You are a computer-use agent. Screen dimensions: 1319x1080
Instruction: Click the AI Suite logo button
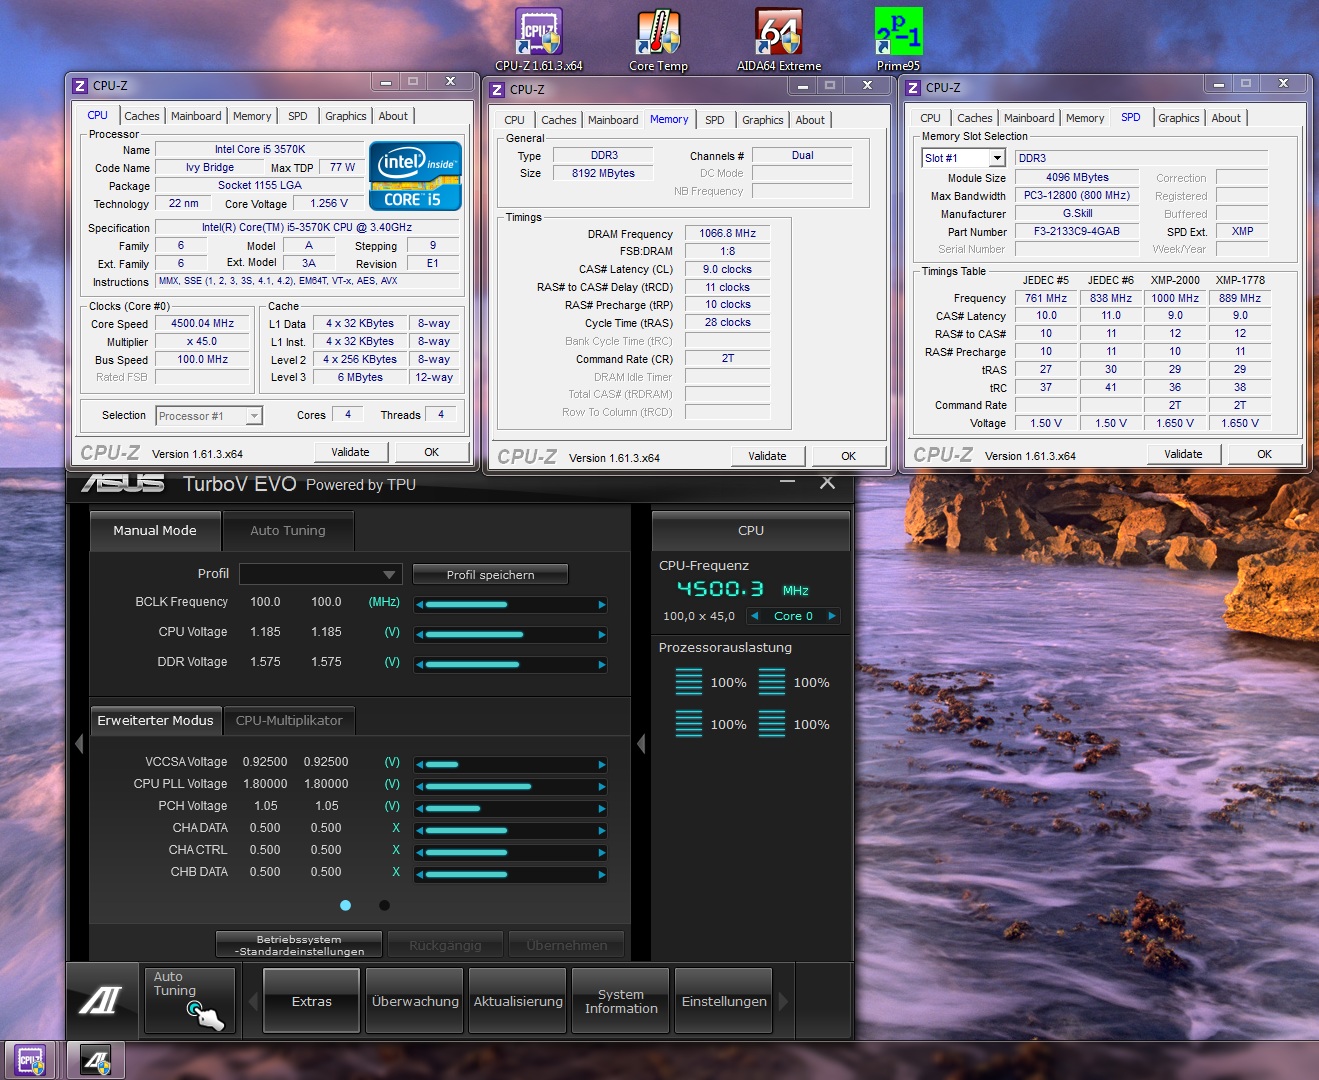point(102,1000)
